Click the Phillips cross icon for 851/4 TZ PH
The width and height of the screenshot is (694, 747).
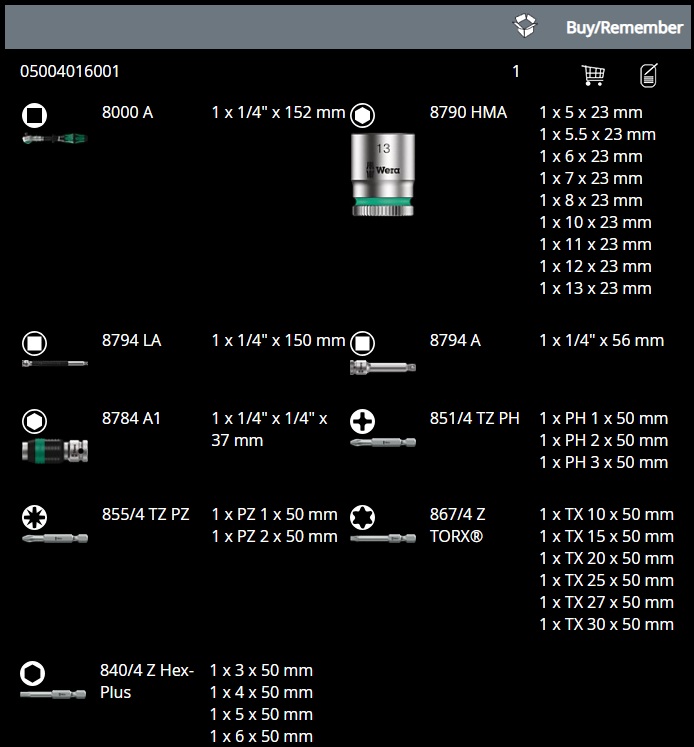(x=362, y=420)
